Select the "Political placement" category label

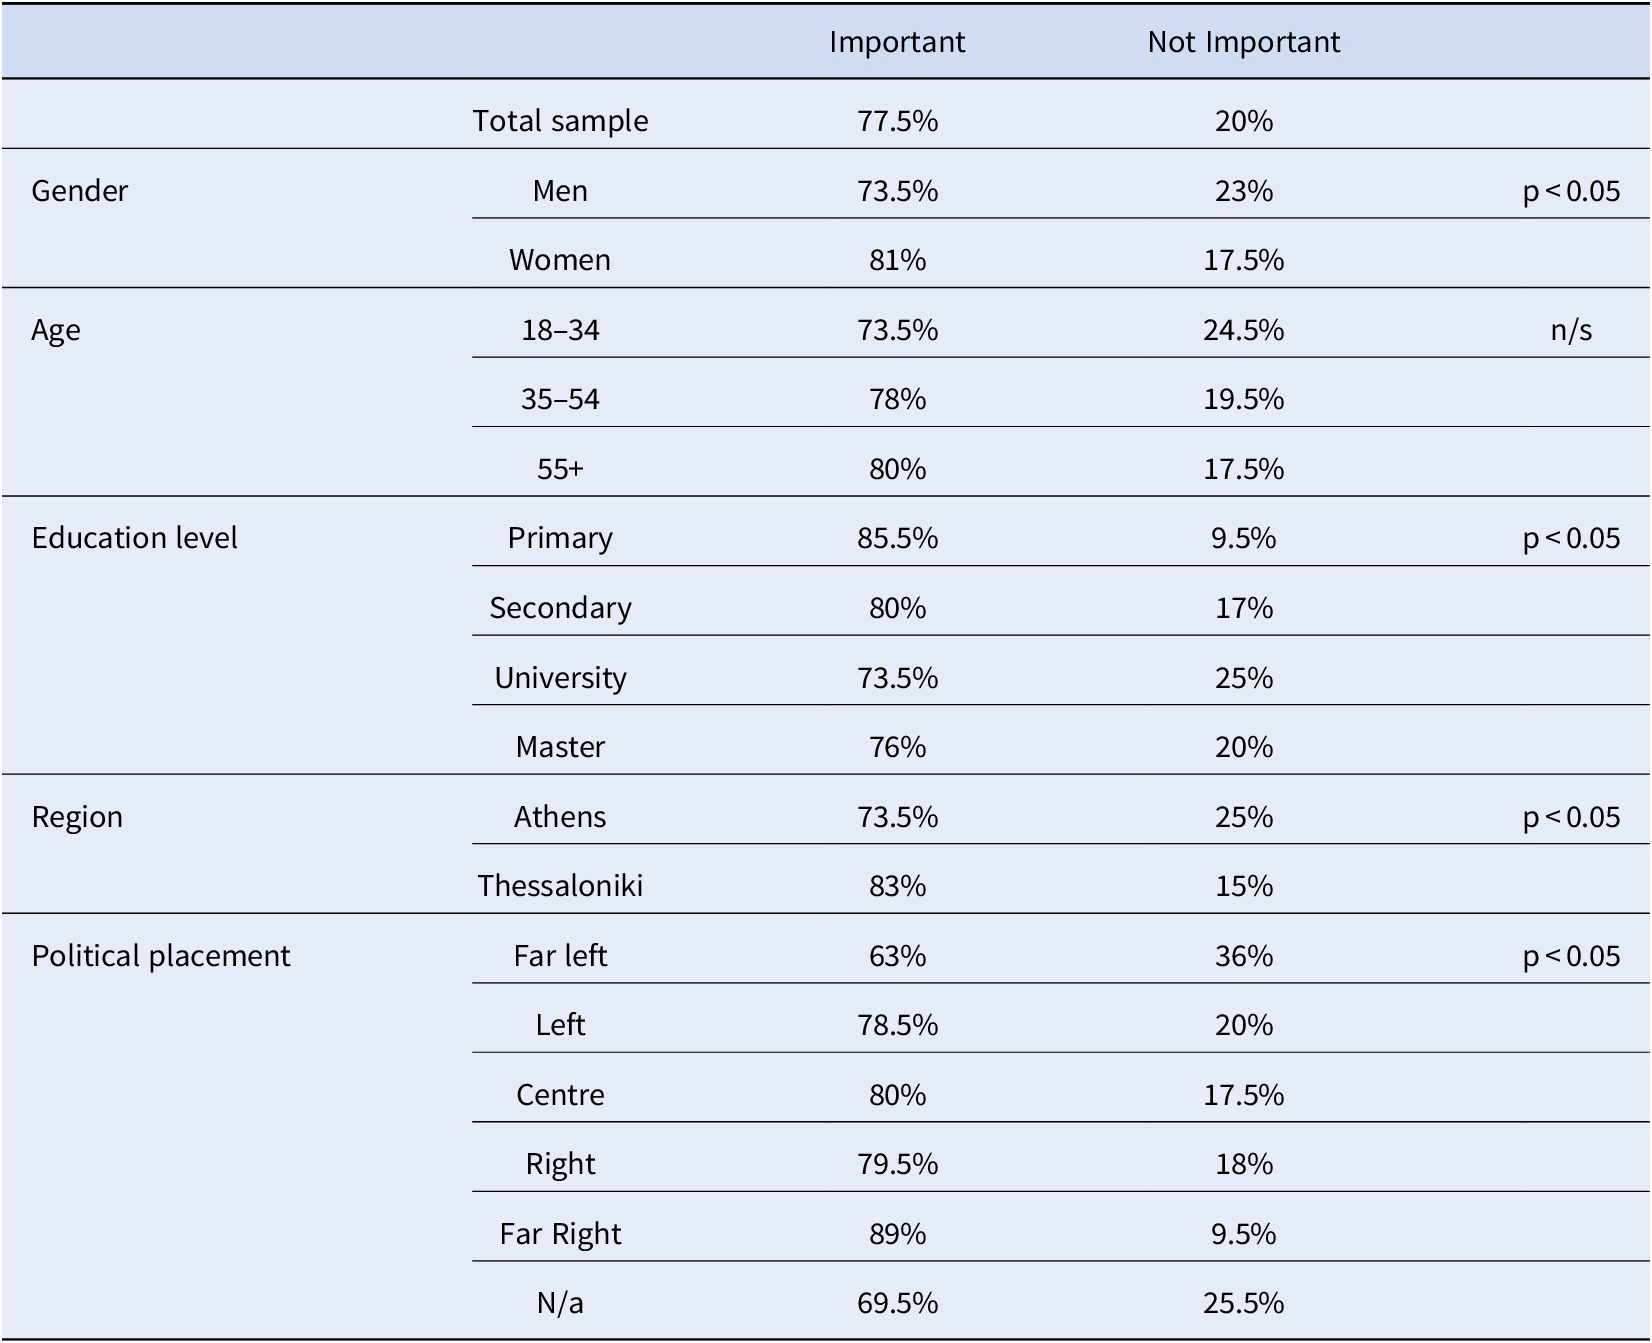[x=161, y=956]
